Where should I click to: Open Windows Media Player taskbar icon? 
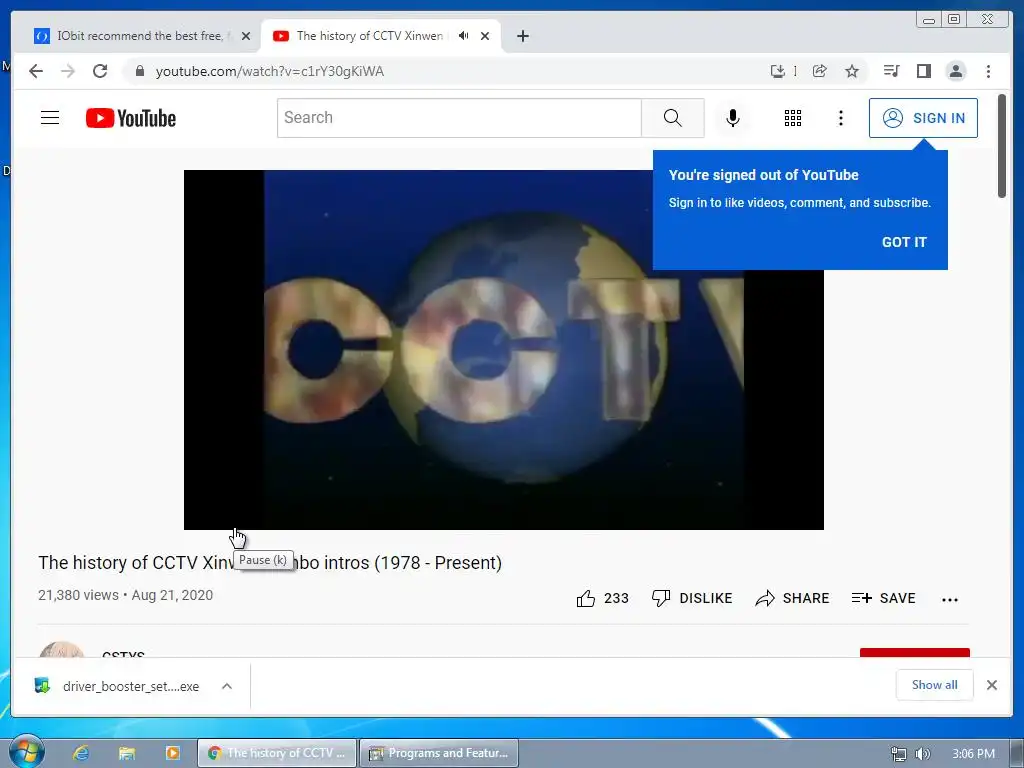[x=172, y=753]
